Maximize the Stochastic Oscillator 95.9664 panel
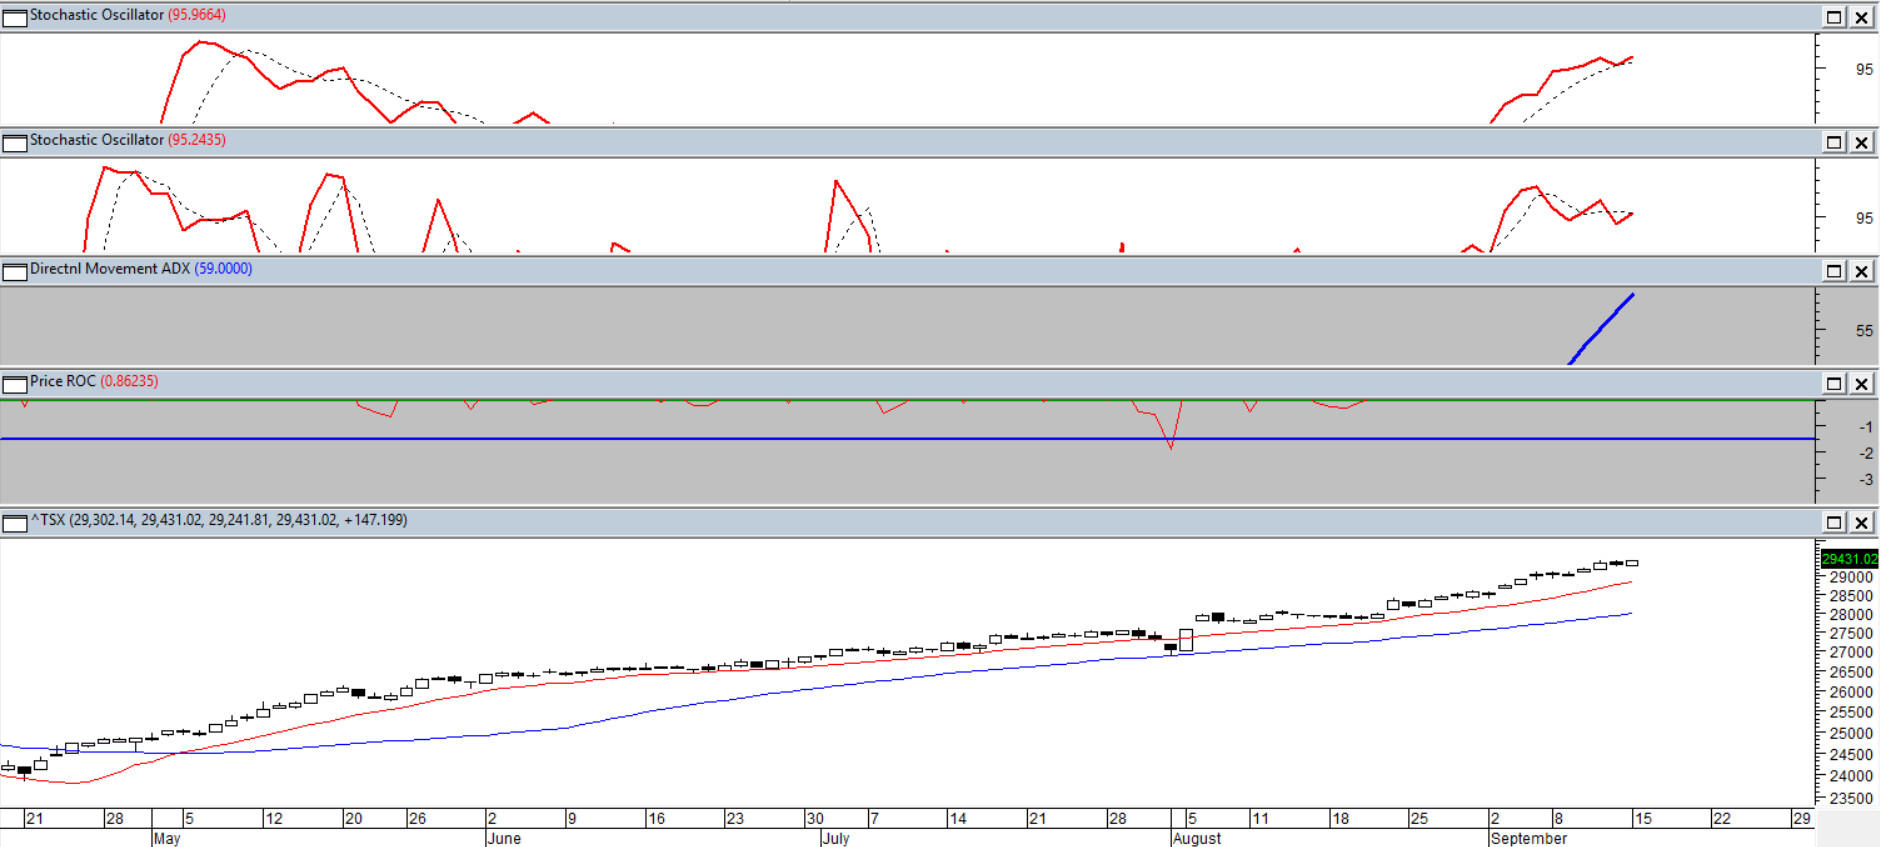Screen dimensions: 1880x847 [1834, 17]
